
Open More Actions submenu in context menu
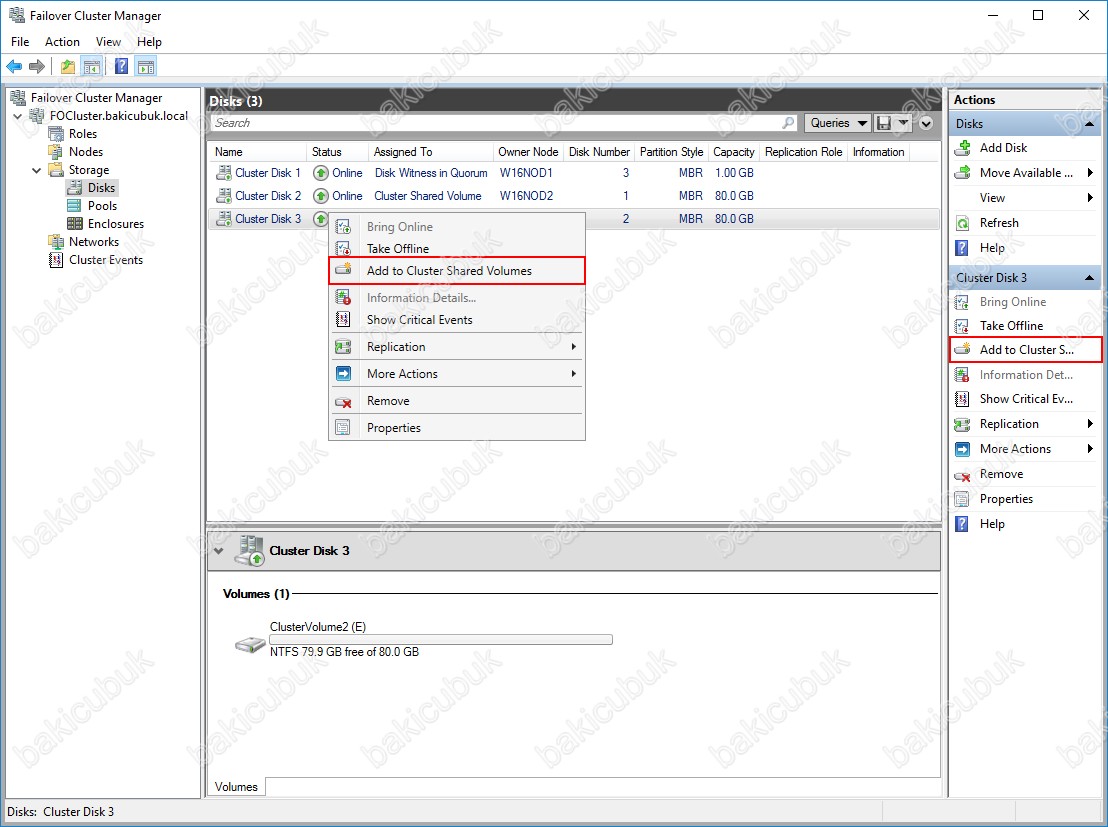point(457,374)
